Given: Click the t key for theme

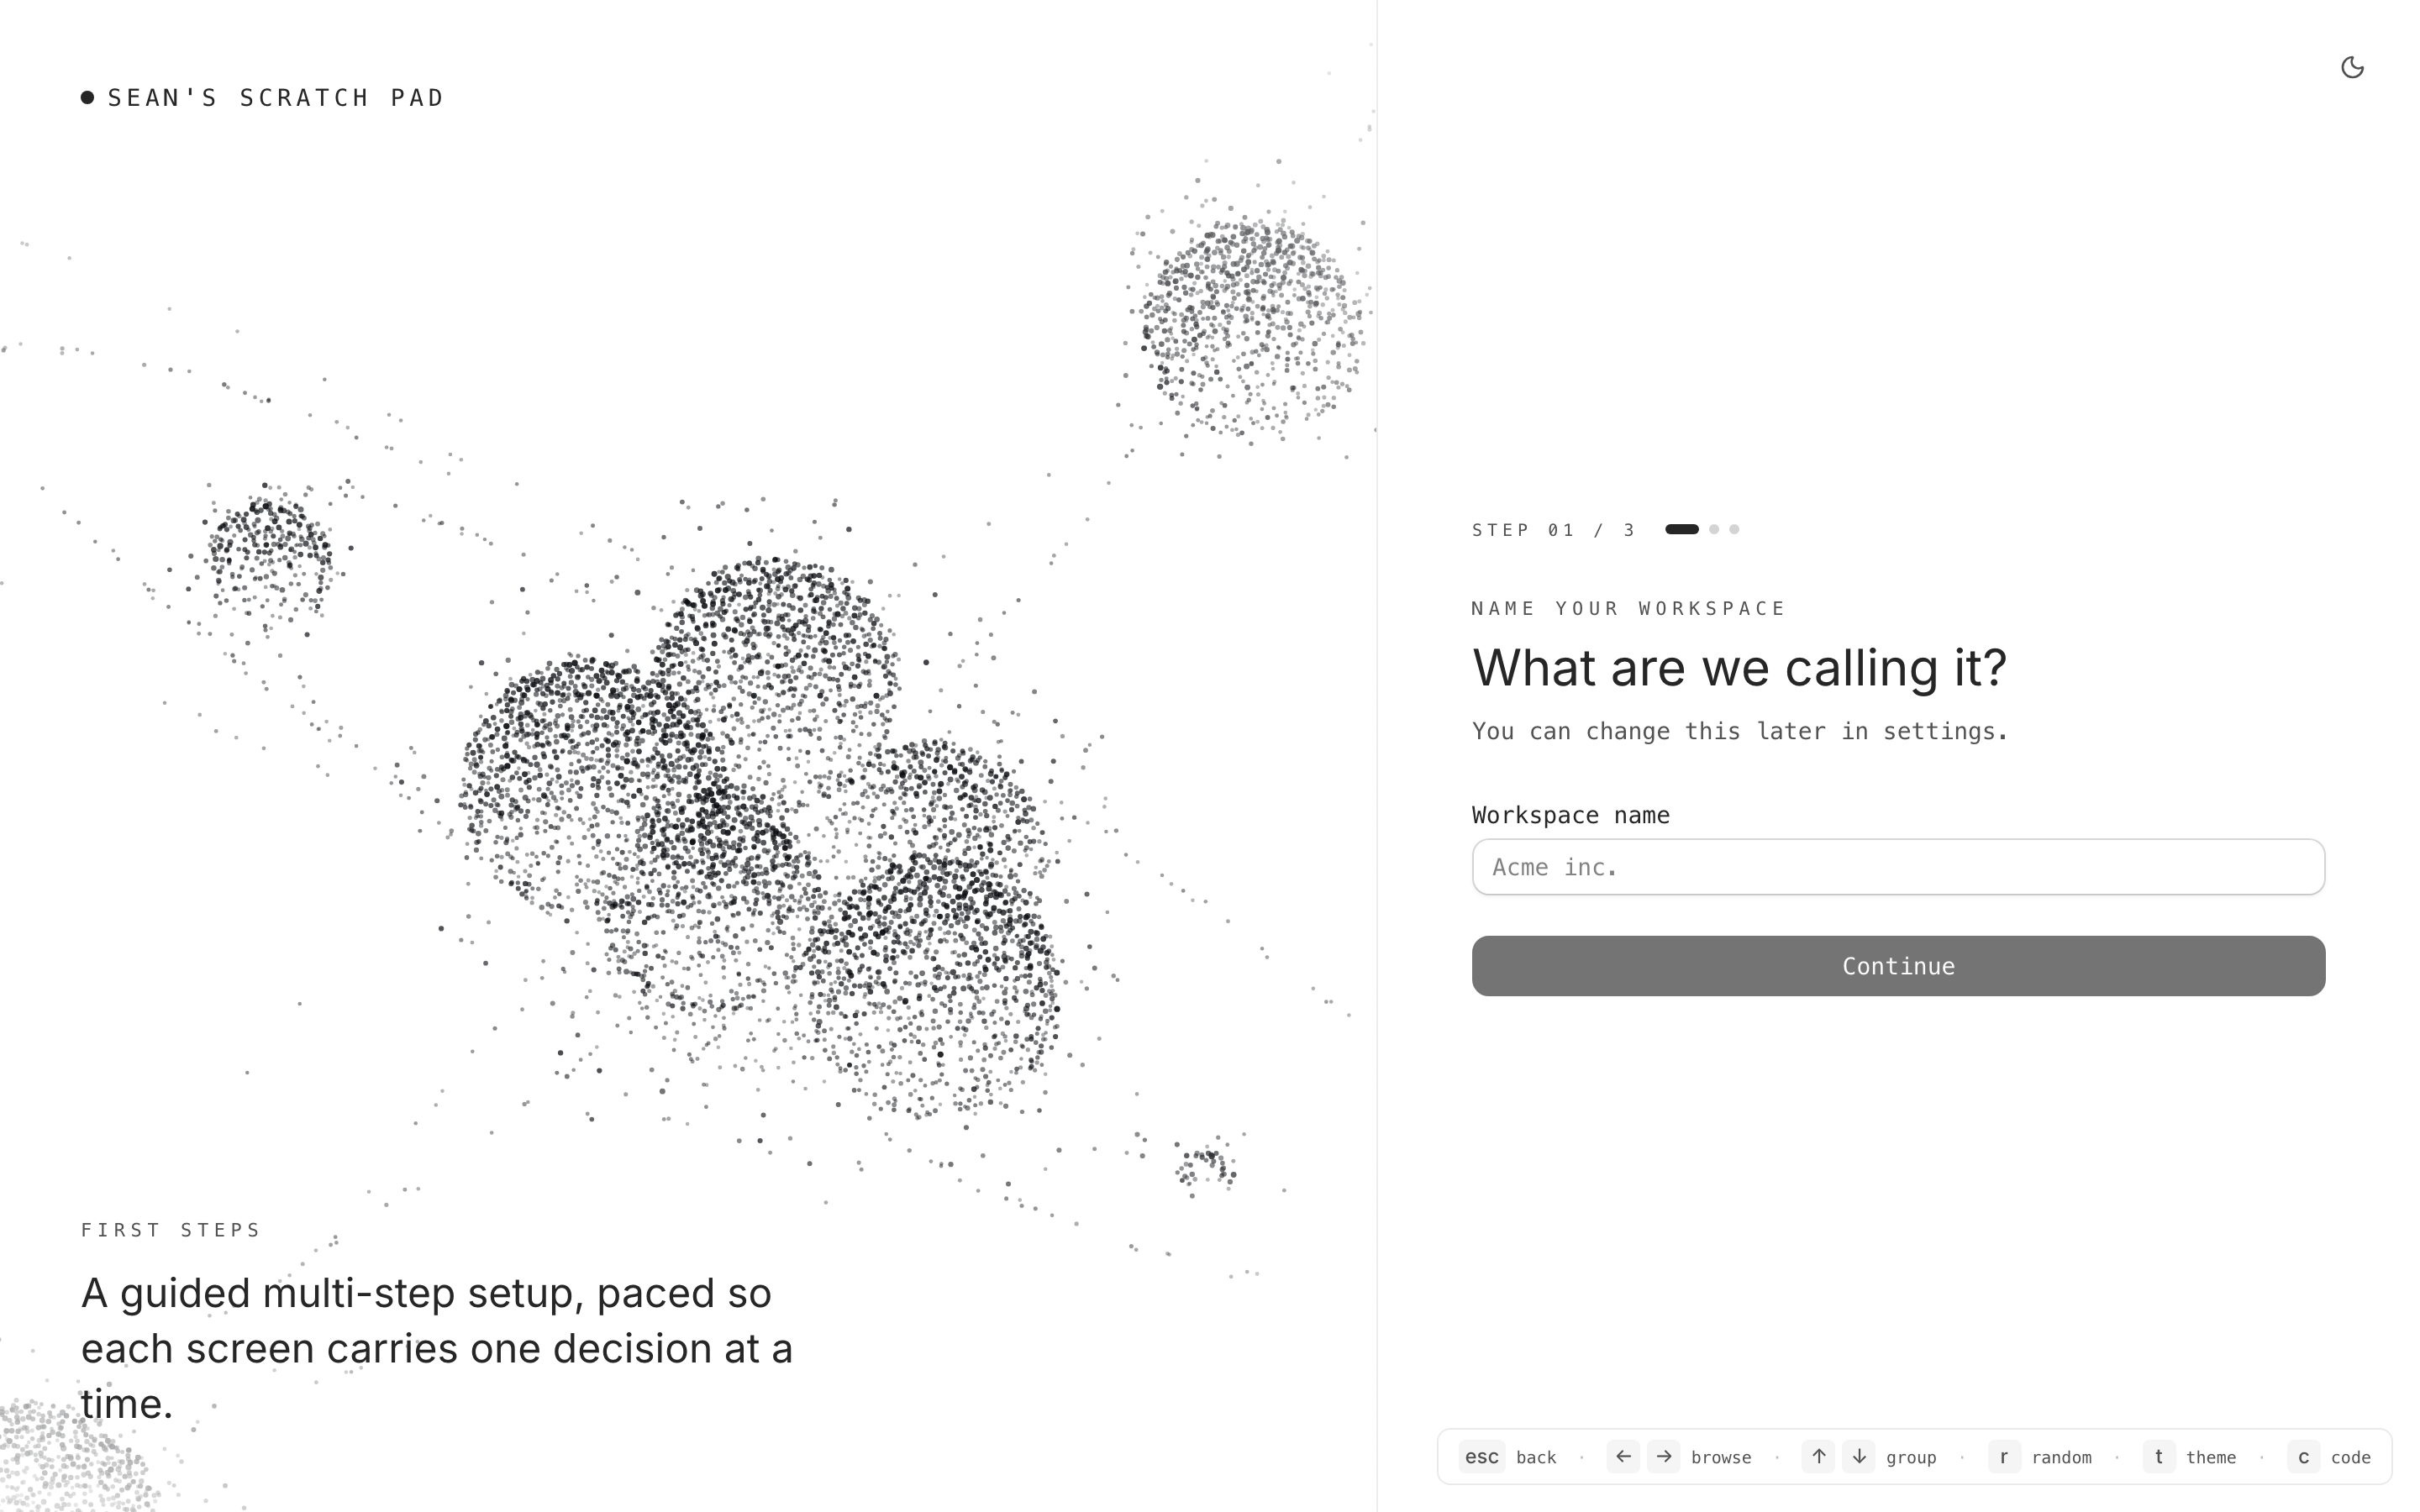Looking at the screenshot, I should coord(2158,1456).
